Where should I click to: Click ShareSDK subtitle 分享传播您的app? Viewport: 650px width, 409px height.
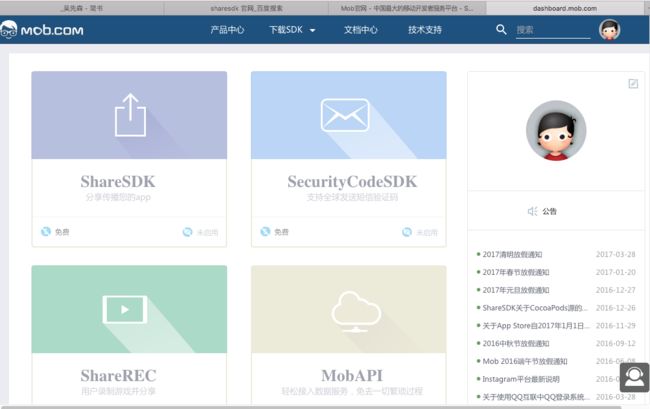[118, 197]
